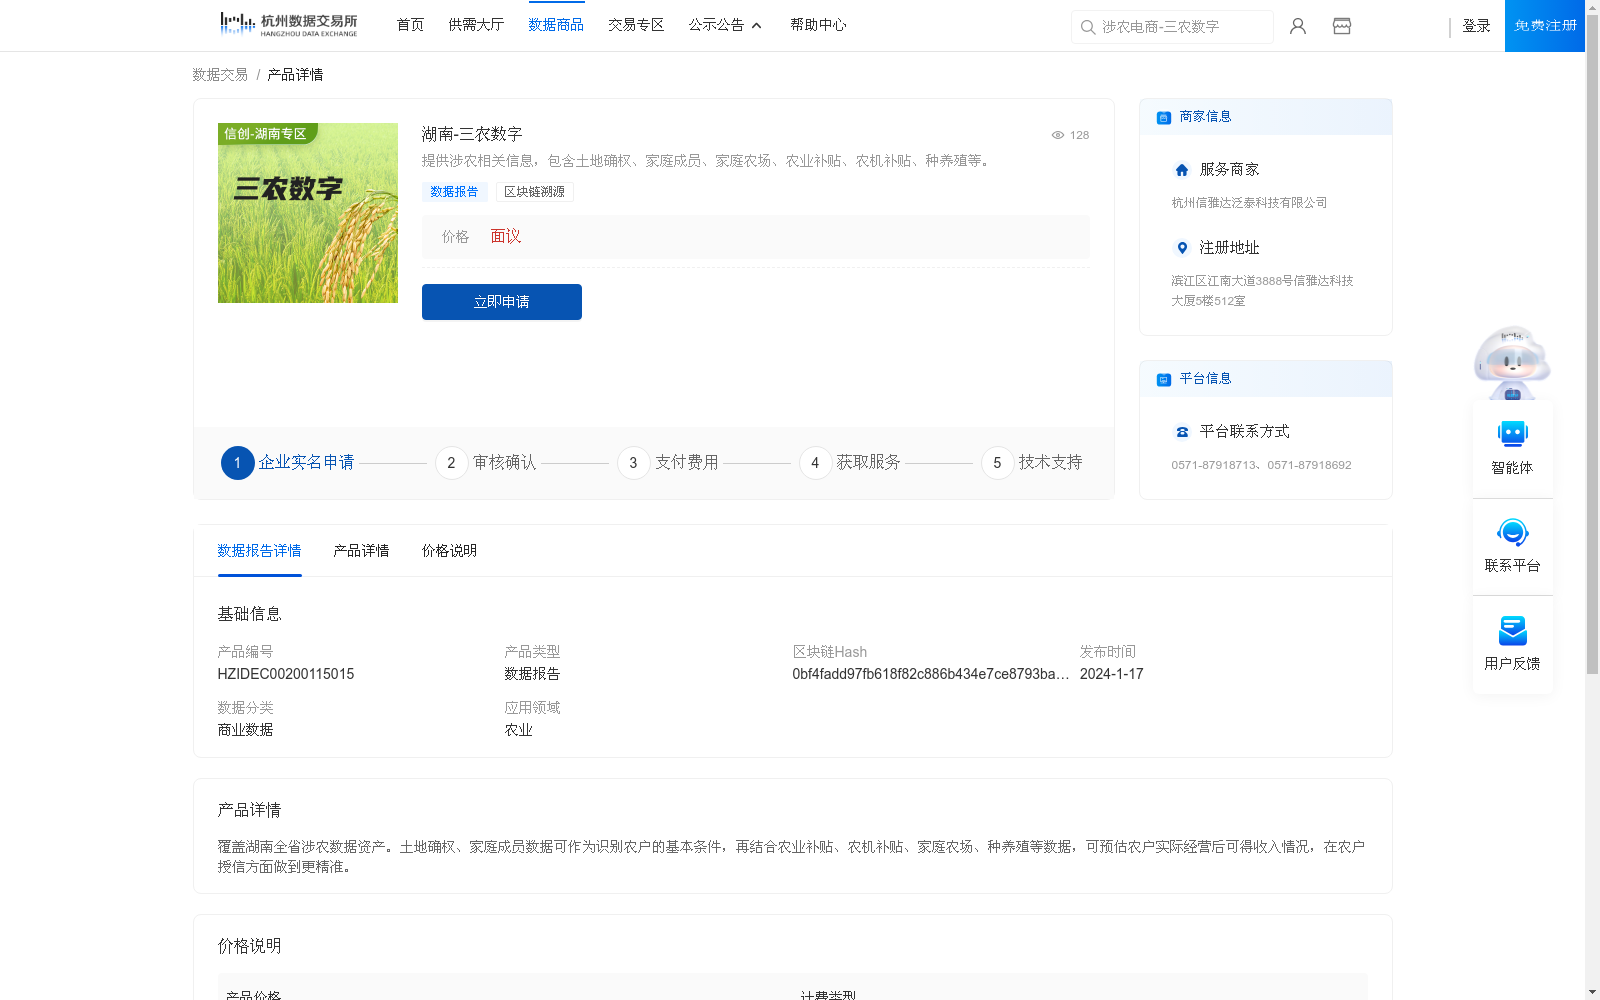
Task: Switch to 价格说明 tab
Action: coord(449,551)
